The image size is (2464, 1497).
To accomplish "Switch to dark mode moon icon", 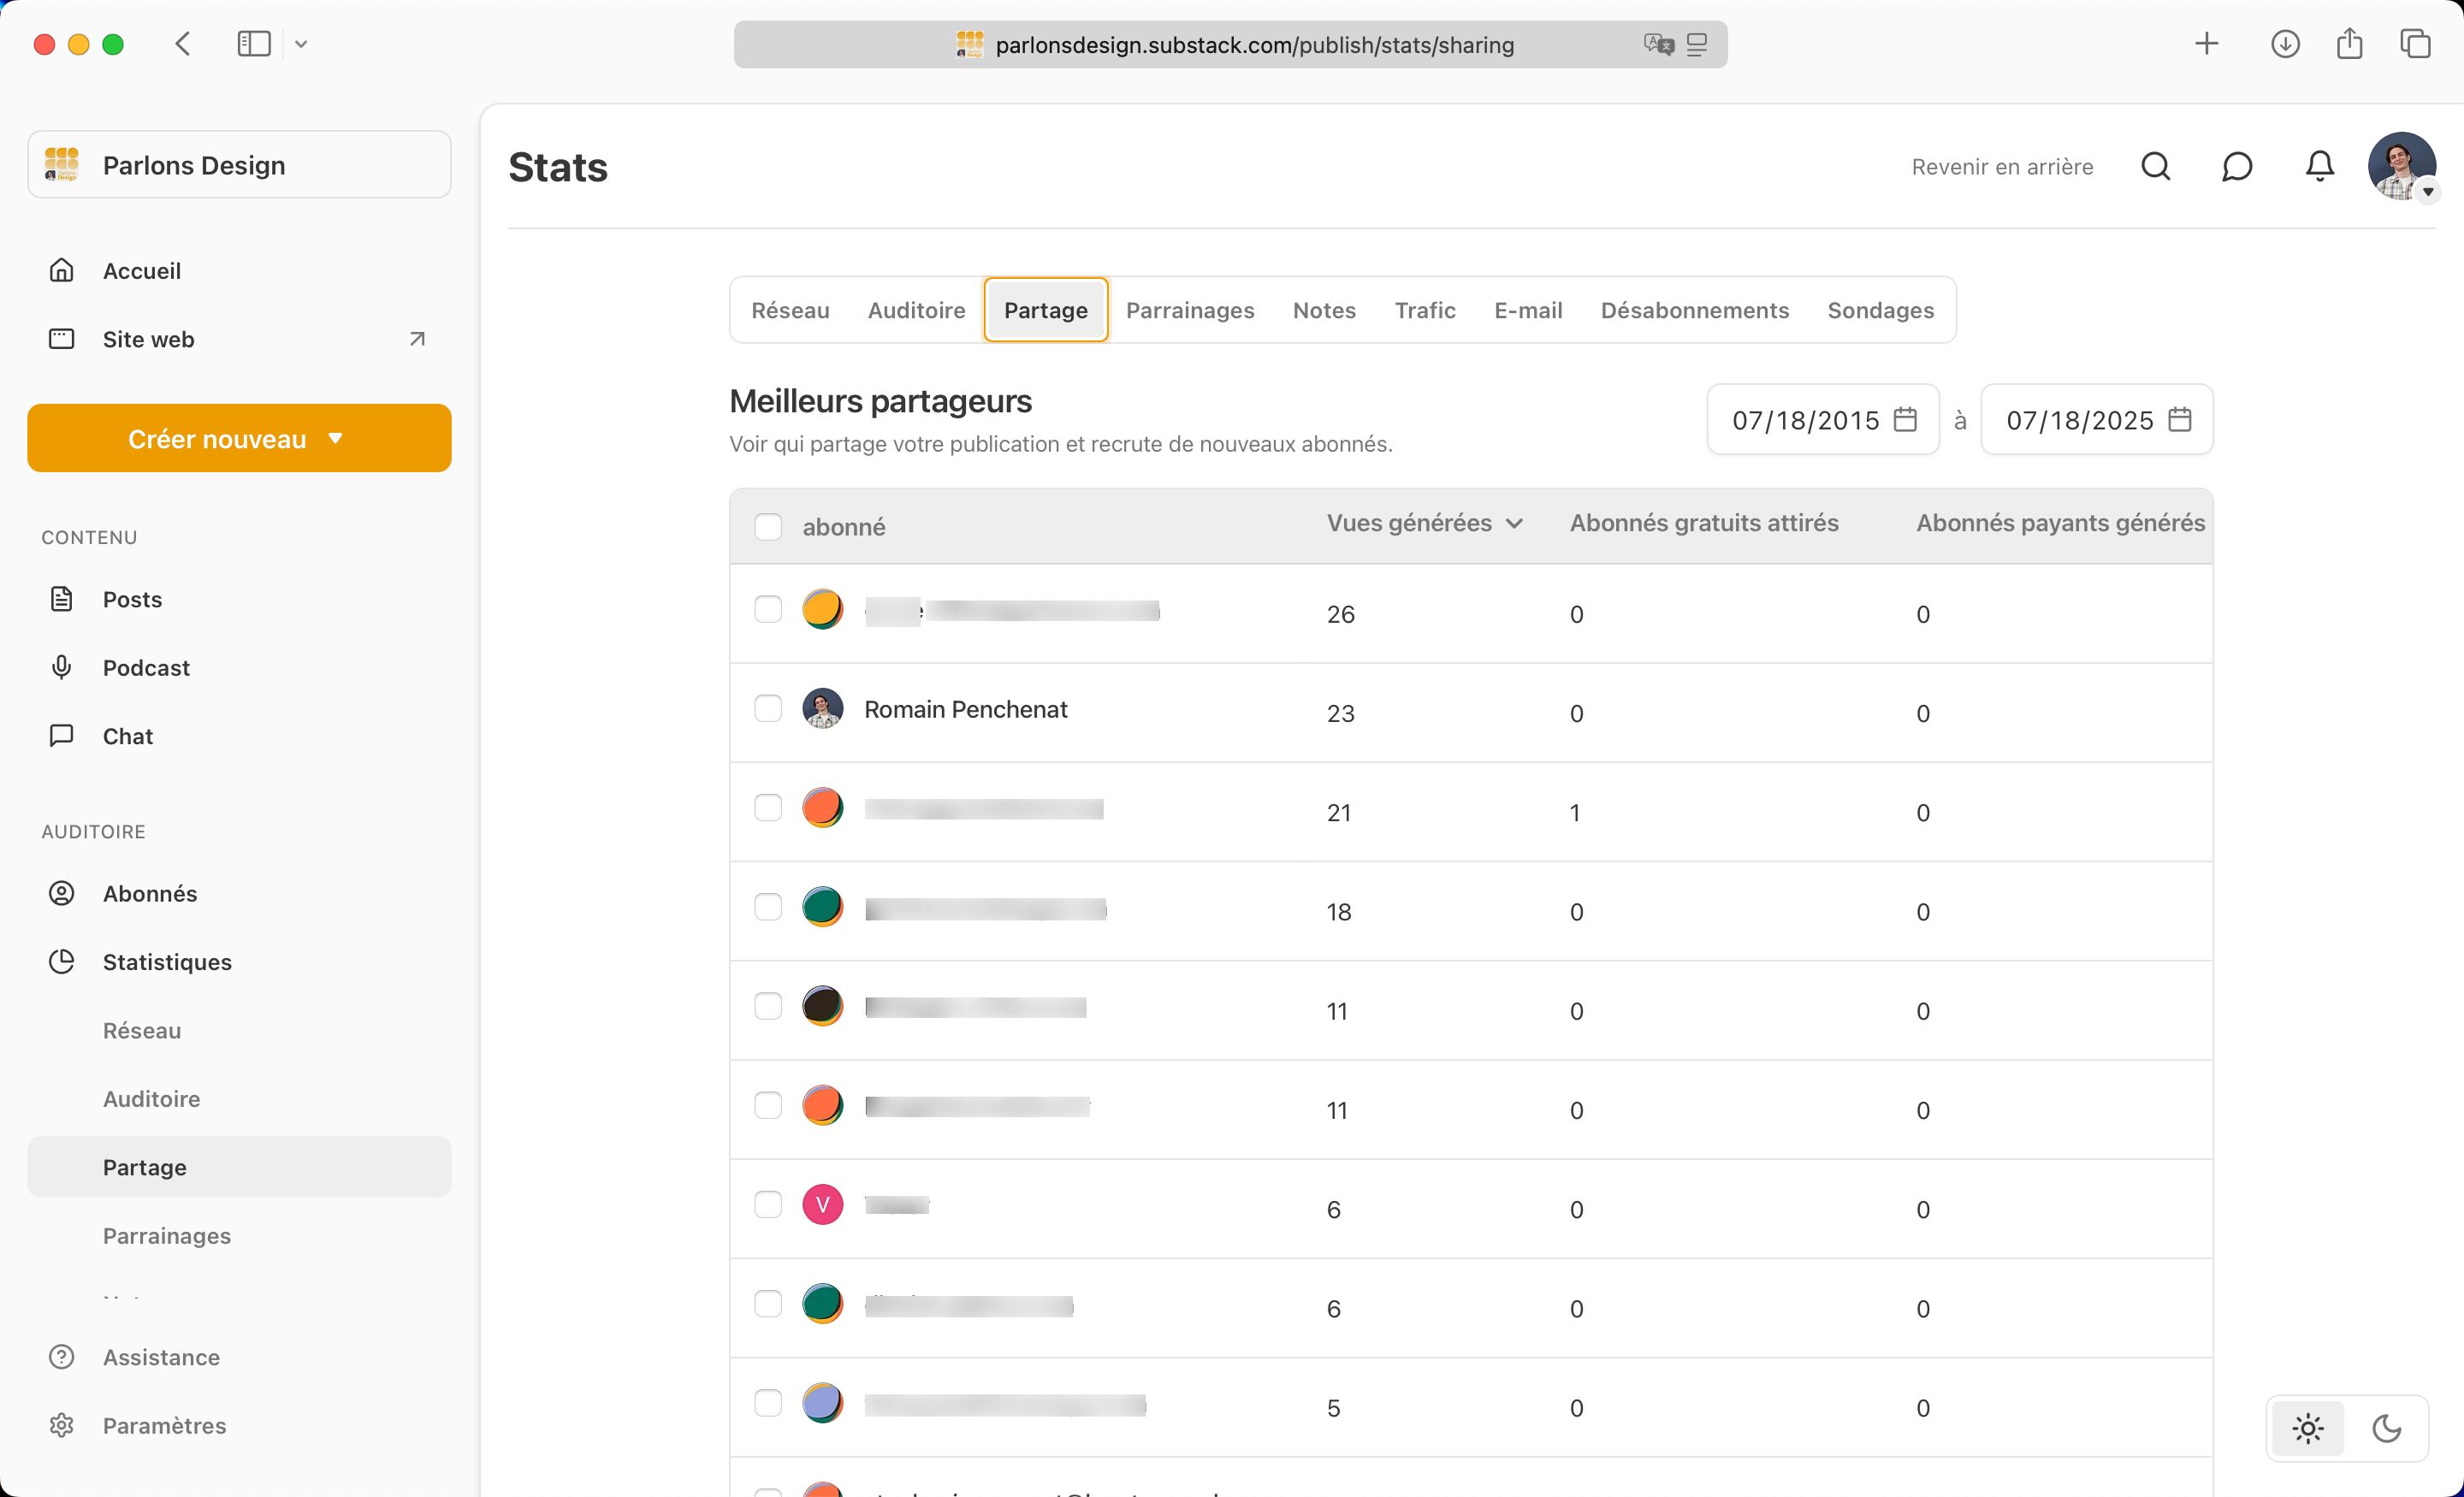I will tap(2387, 1428).
